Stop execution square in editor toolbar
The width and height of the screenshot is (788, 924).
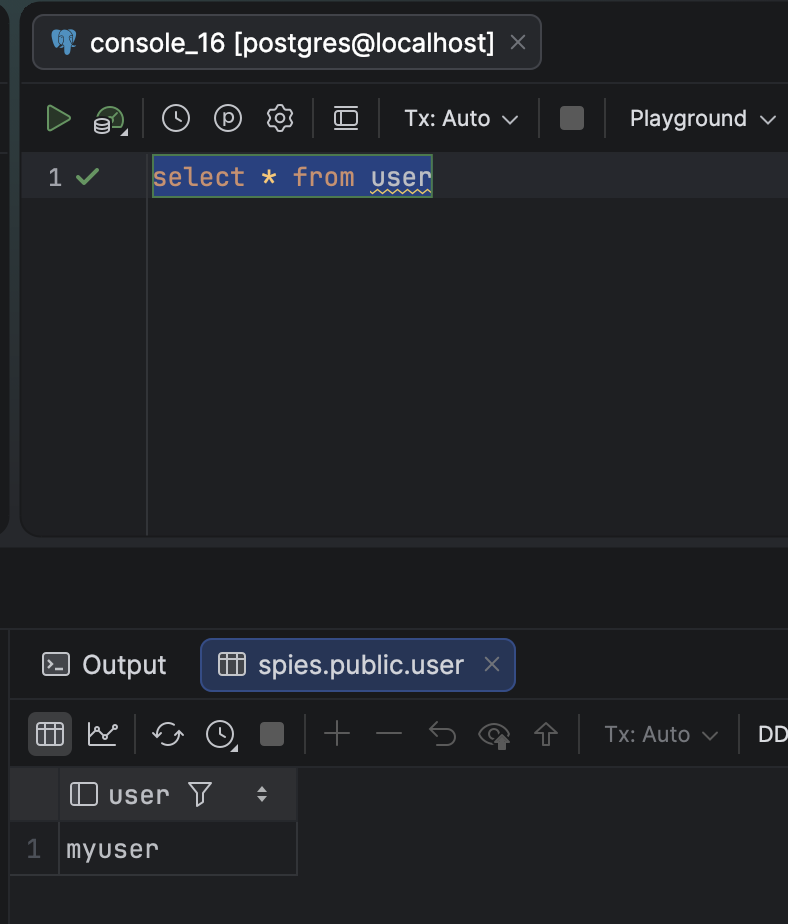click(x=572, y=118)
